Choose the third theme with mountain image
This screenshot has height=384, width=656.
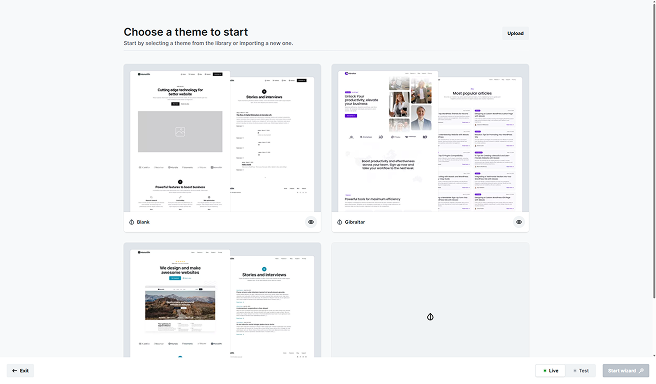pyautogui.click(x=222, y=300)
